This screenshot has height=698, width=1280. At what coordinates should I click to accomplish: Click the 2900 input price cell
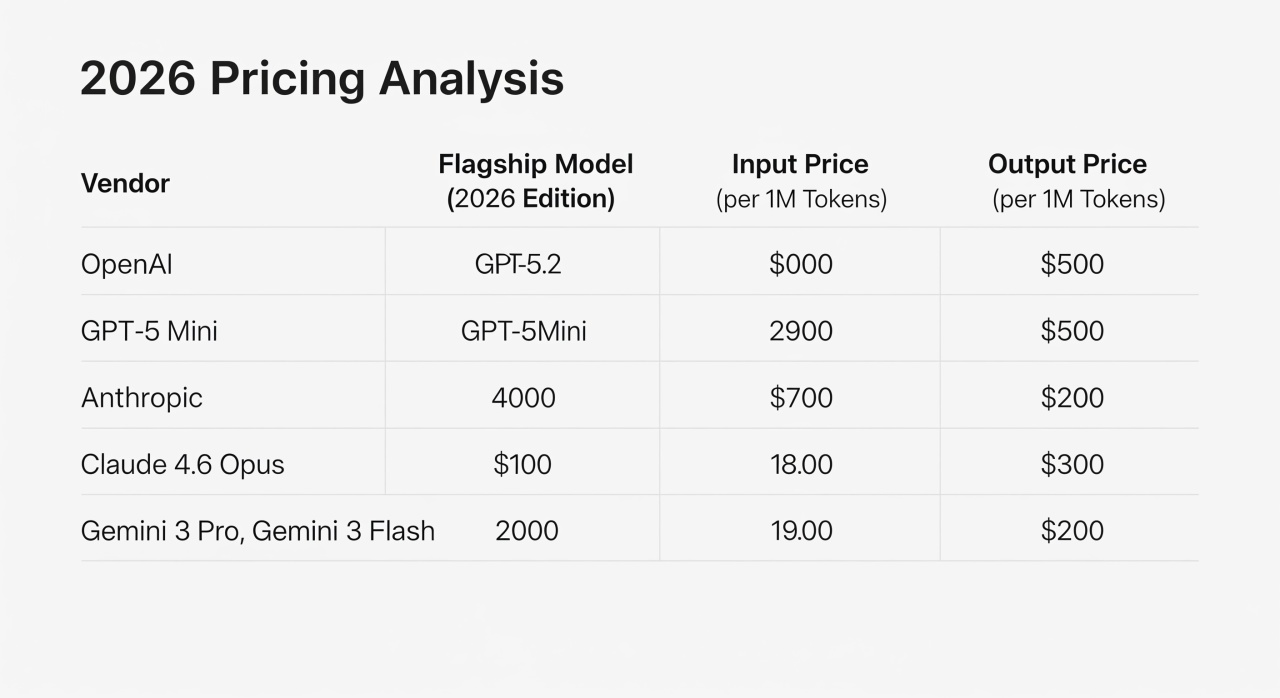[x=801, y=331]
